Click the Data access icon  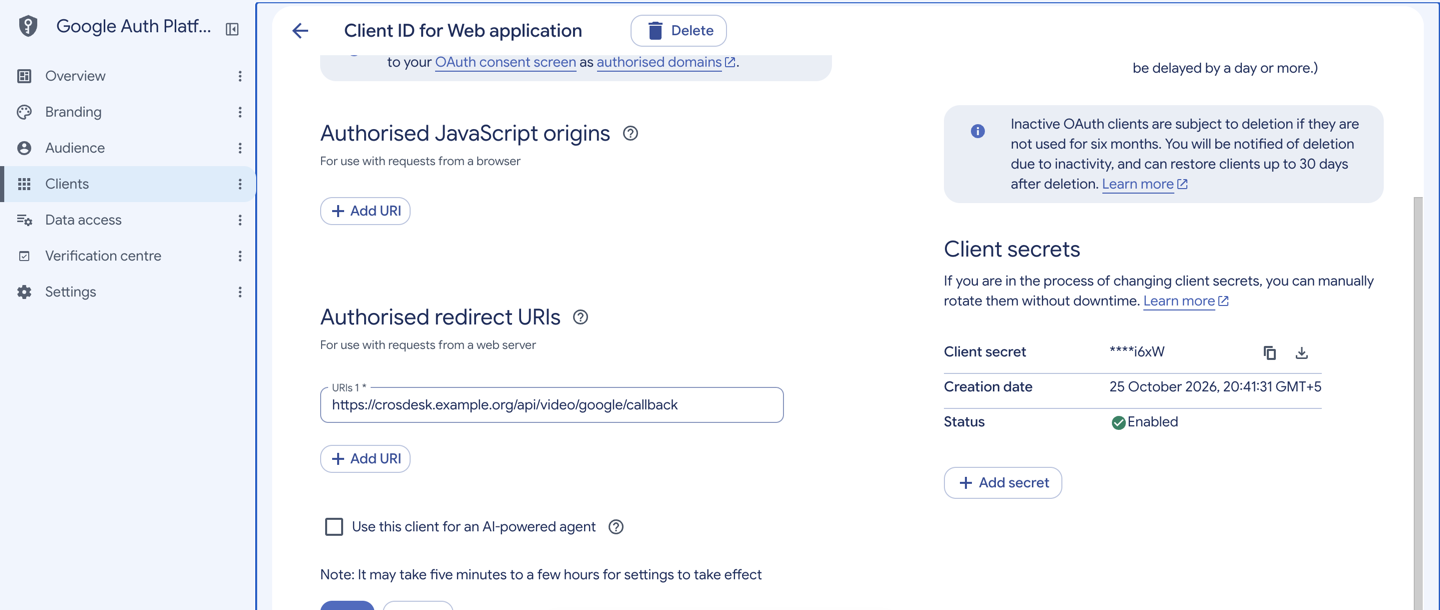pyautogui.click(x=24, y=220)
